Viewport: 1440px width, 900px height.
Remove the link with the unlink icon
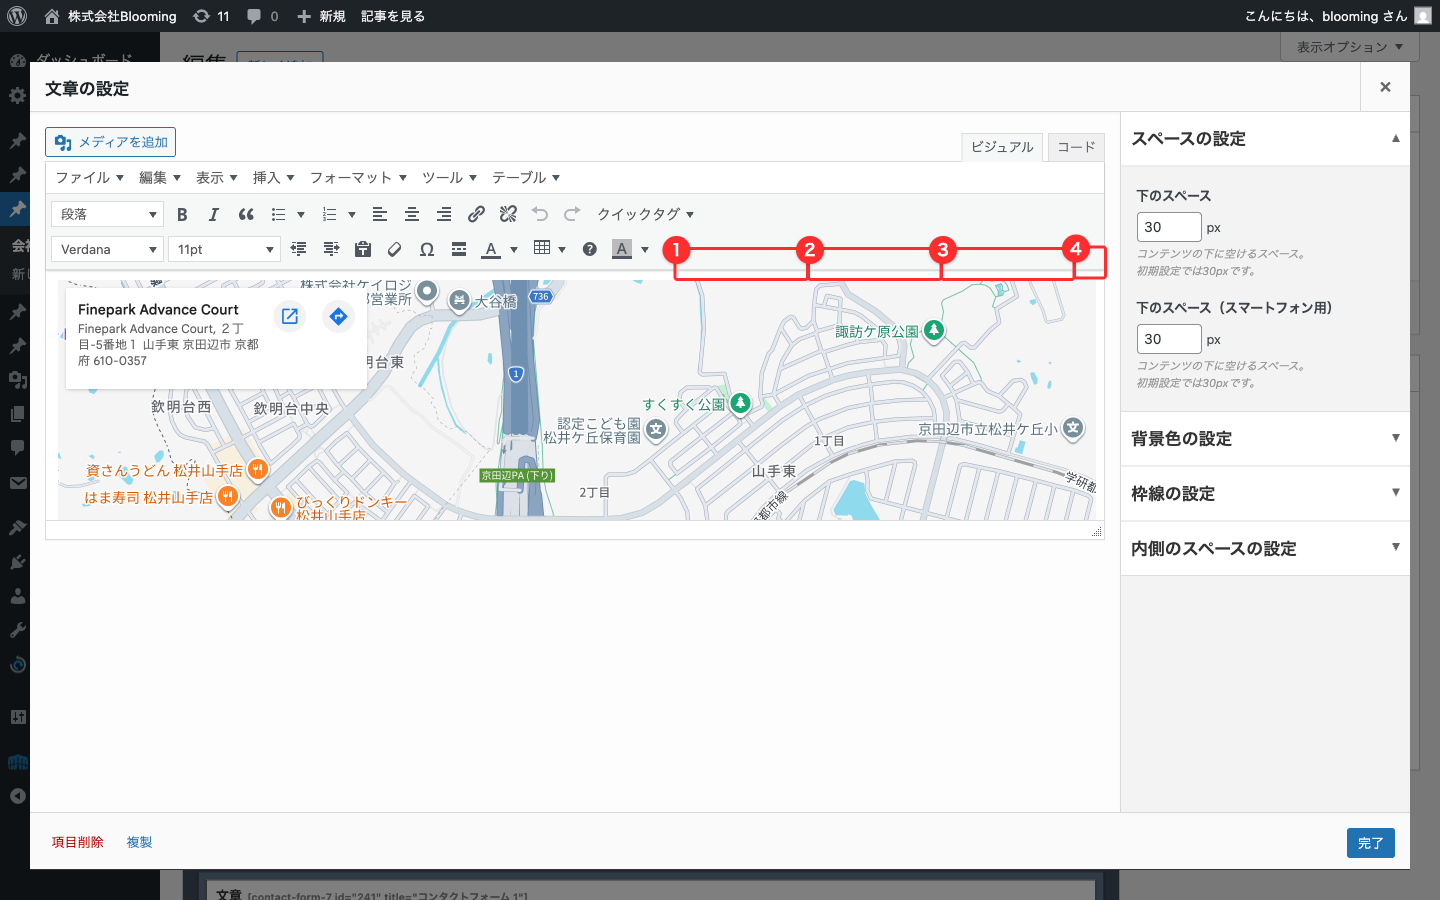pos(508,214)
